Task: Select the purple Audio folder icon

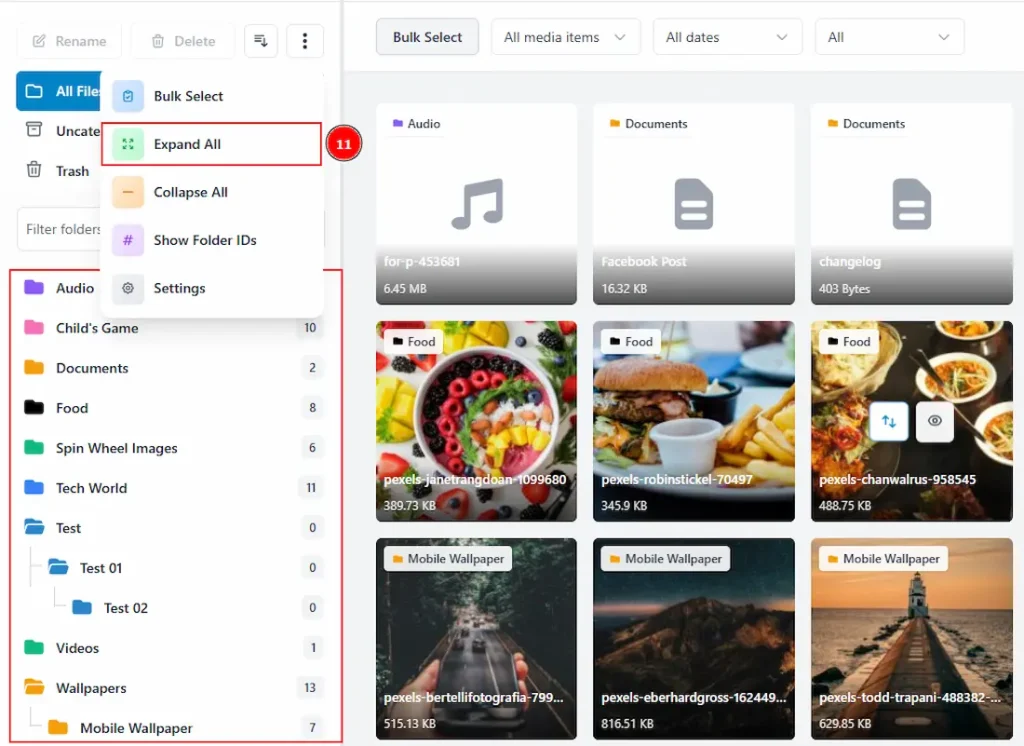Action: (34, 288)
